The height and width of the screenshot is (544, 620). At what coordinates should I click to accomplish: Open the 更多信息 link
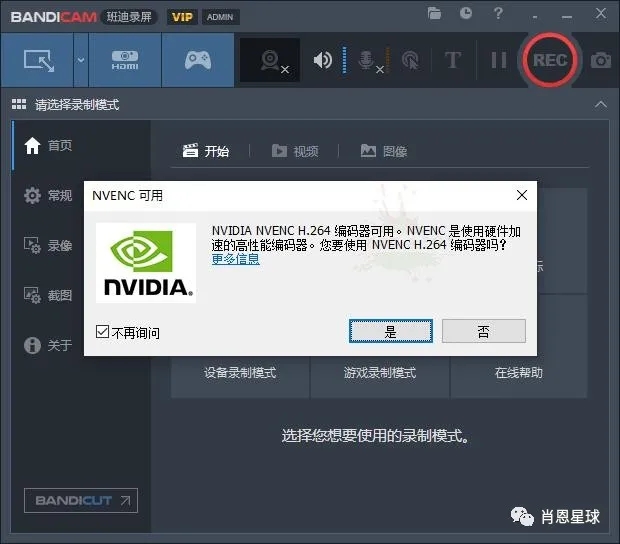(x=236, y=259)
